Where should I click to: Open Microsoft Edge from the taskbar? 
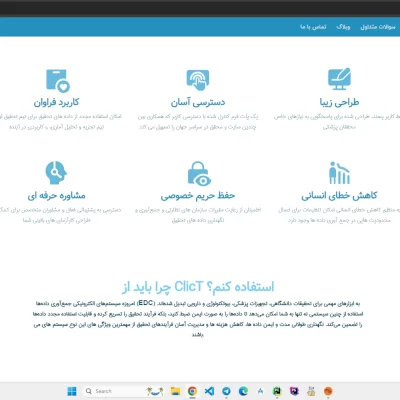point(243,391)
